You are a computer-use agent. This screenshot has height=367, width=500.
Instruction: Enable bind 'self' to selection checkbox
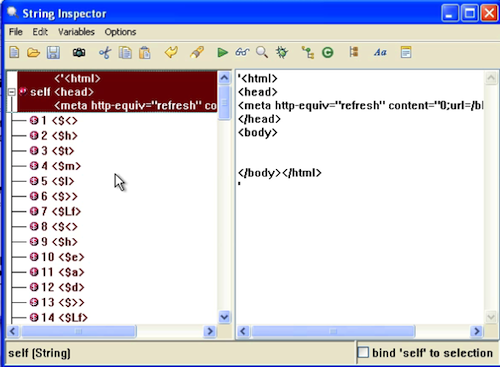(x=363, y=352)
